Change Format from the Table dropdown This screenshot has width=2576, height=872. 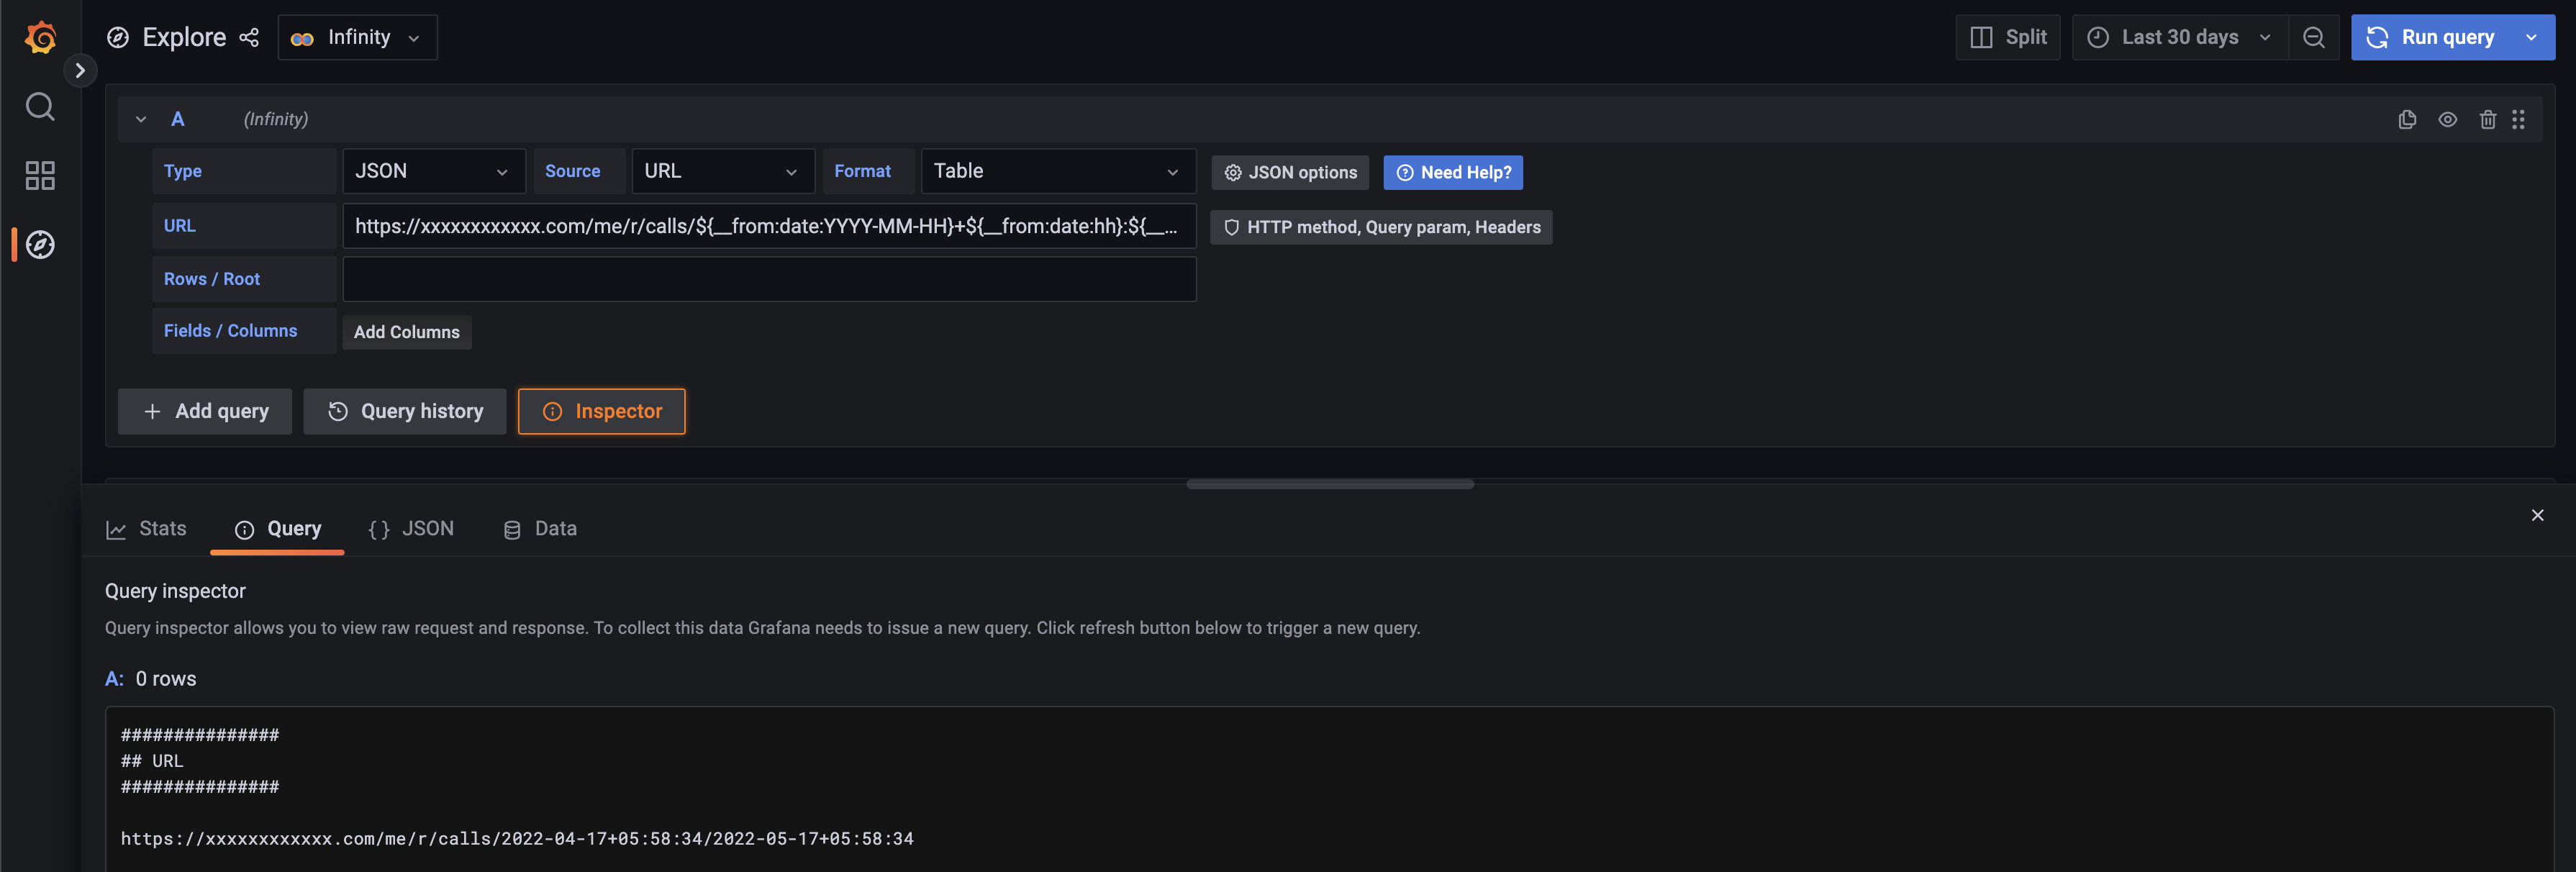(1057, 171)
